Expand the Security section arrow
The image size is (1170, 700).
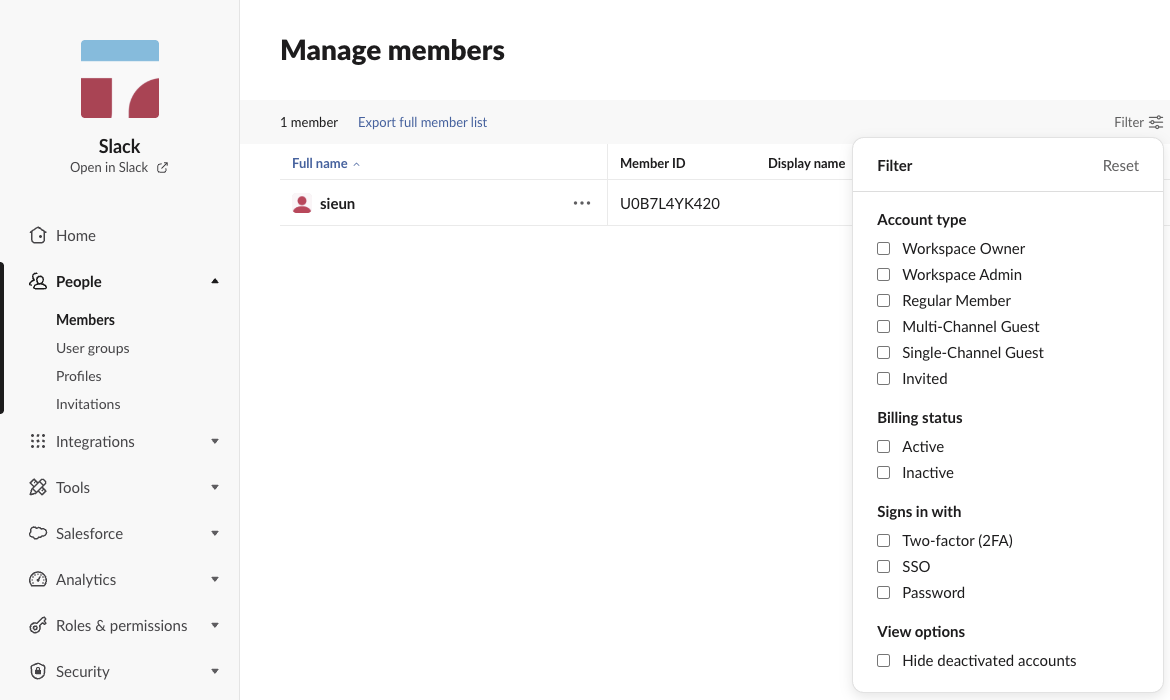[215, 671]
